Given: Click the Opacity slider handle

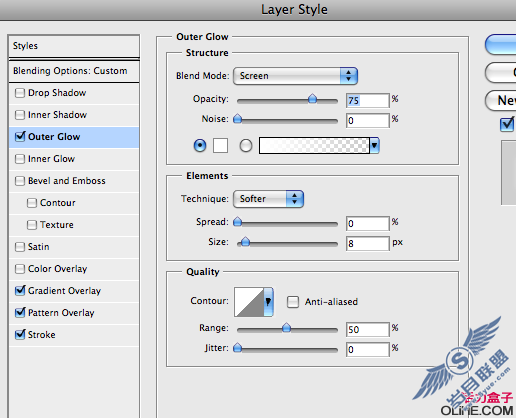Looking at the screenshot, I should (x=312, y=99).
